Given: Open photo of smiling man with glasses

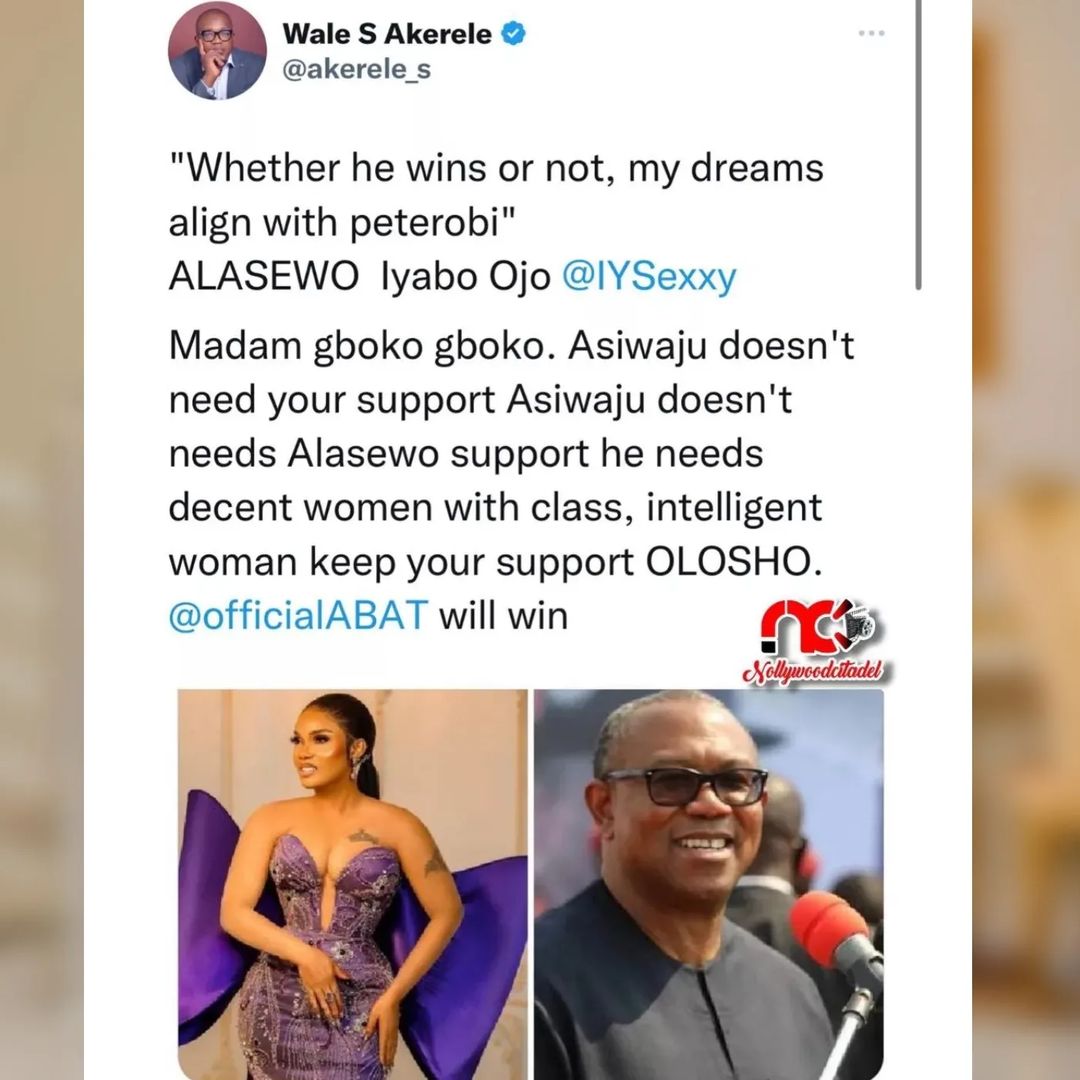Looking at the screenshot, I should pyautogui.click(x=709, y=884).
